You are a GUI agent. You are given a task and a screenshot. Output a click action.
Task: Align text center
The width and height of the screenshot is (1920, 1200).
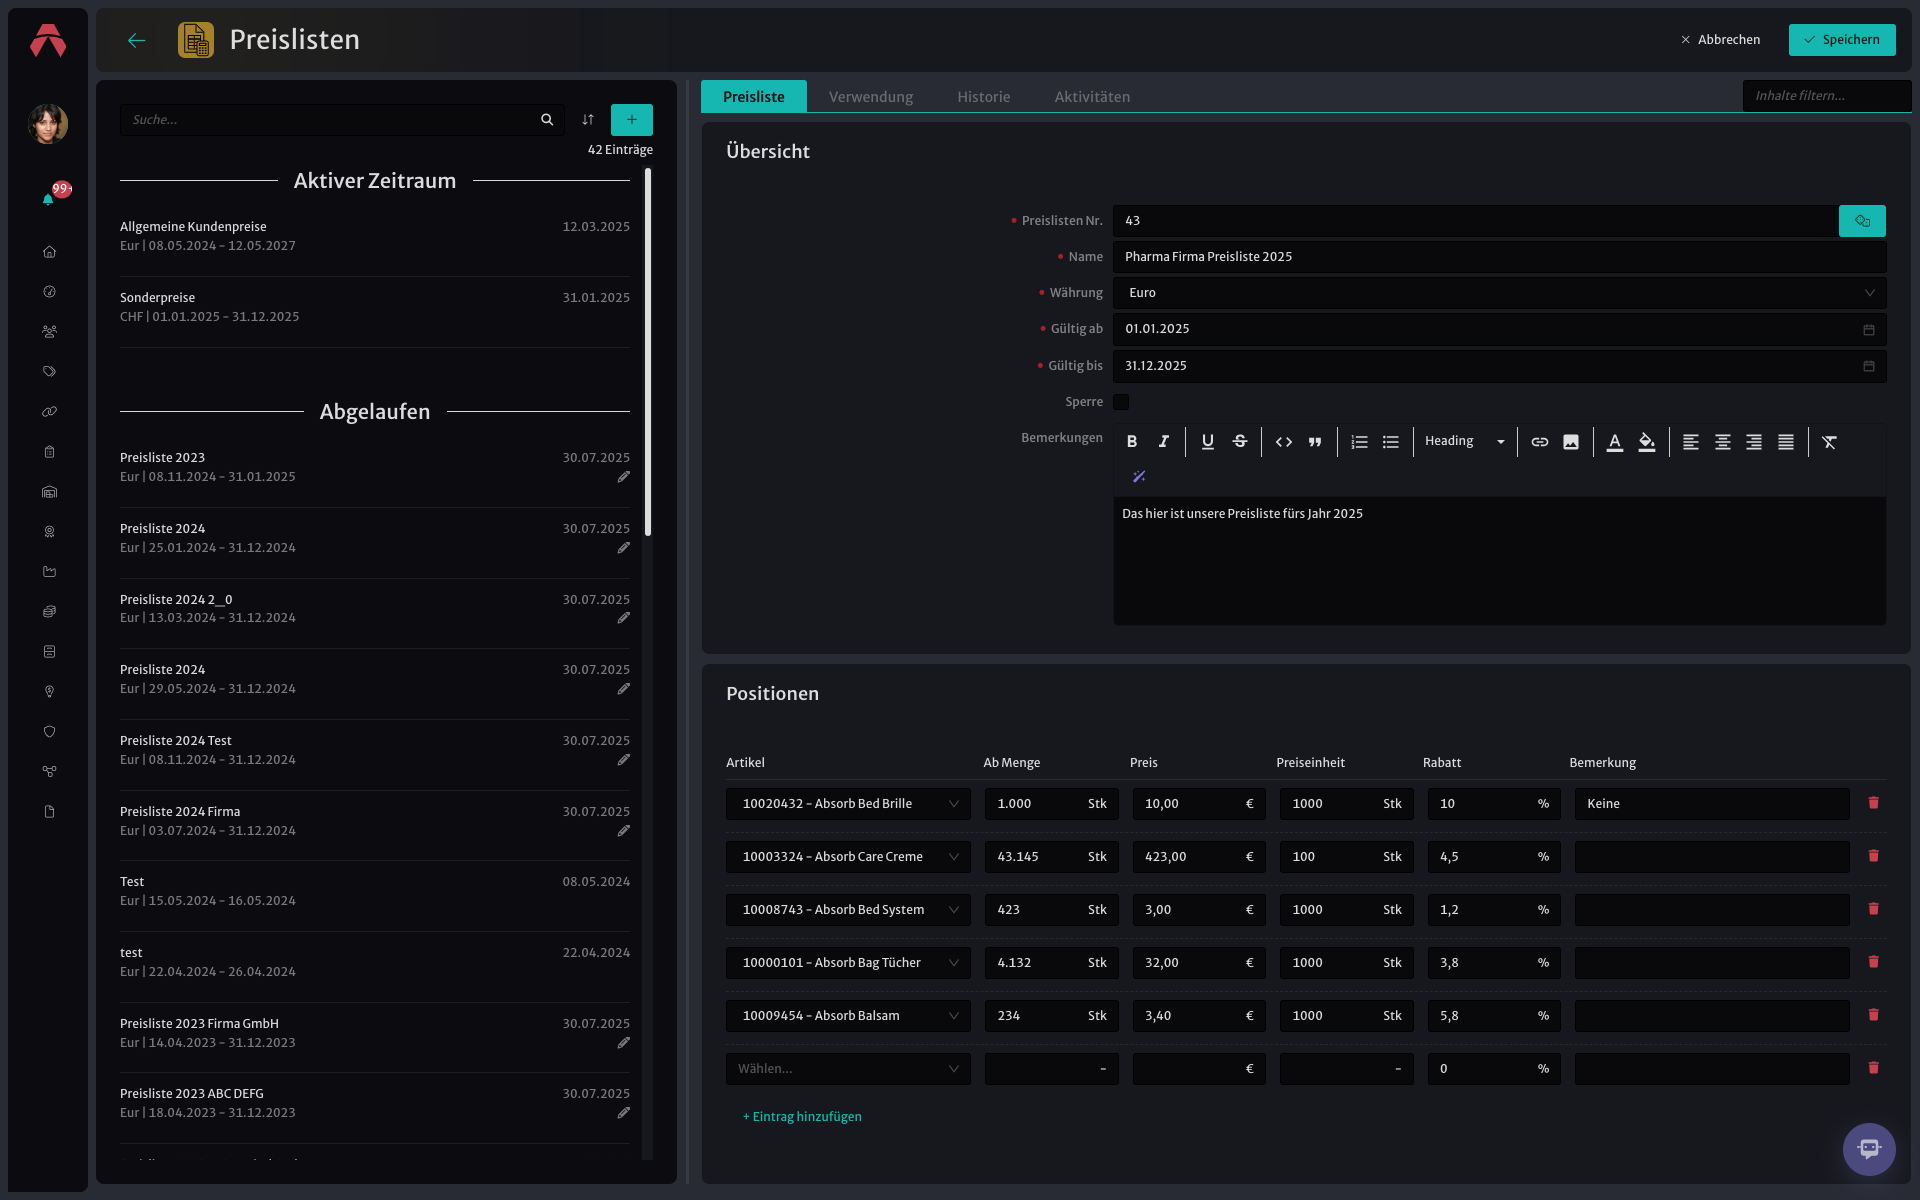pyautogui.click(x=1723, y=442)
